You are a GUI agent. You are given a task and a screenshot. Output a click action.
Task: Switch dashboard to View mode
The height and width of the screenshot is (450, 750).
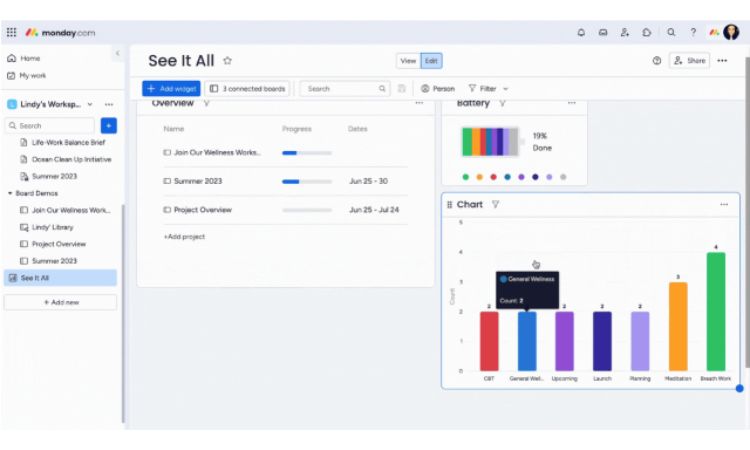(x=408, y=61)
